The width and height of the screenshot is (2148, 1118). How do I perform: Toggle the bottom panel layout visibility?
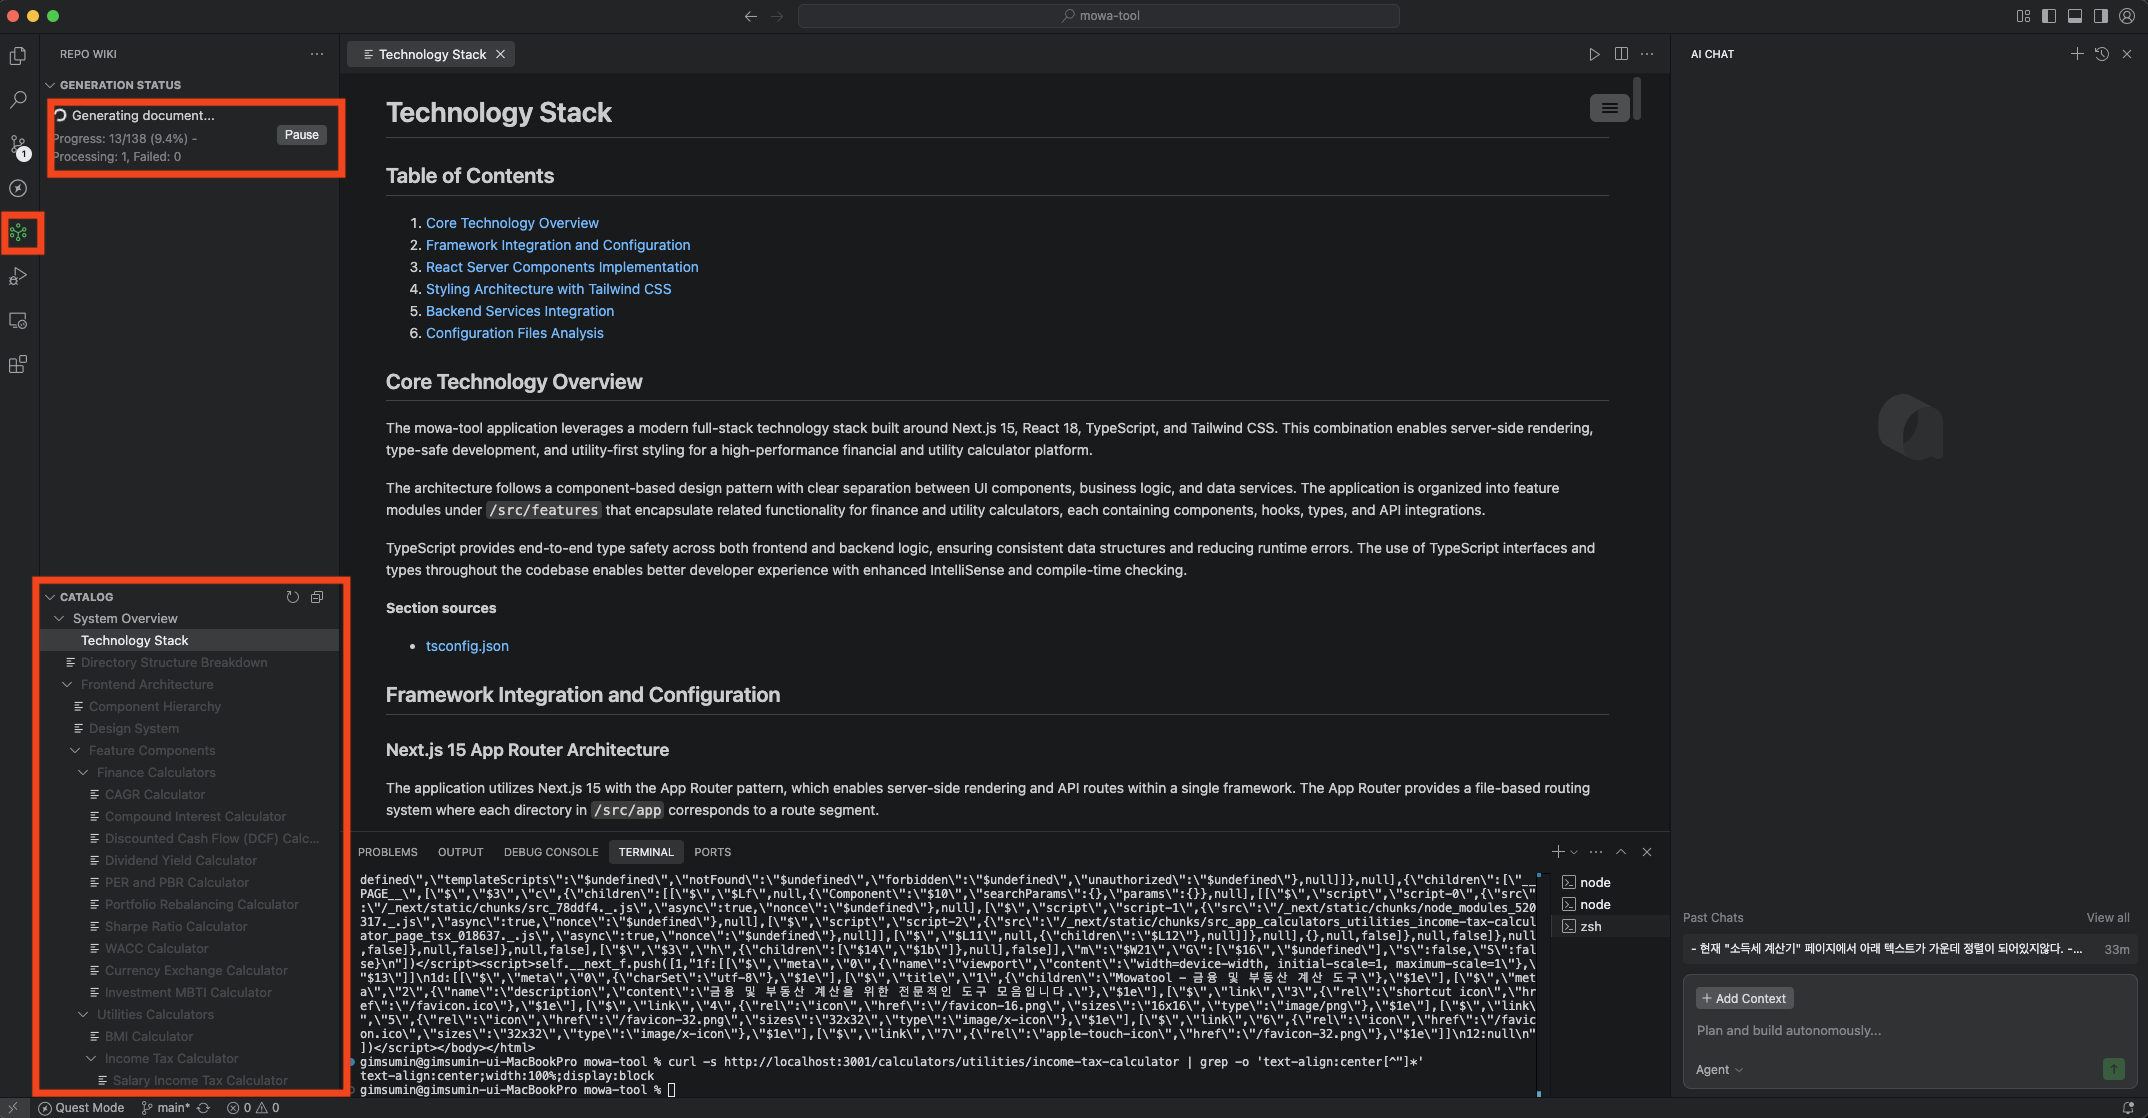pyautogui.click(x=2075, y=16)
